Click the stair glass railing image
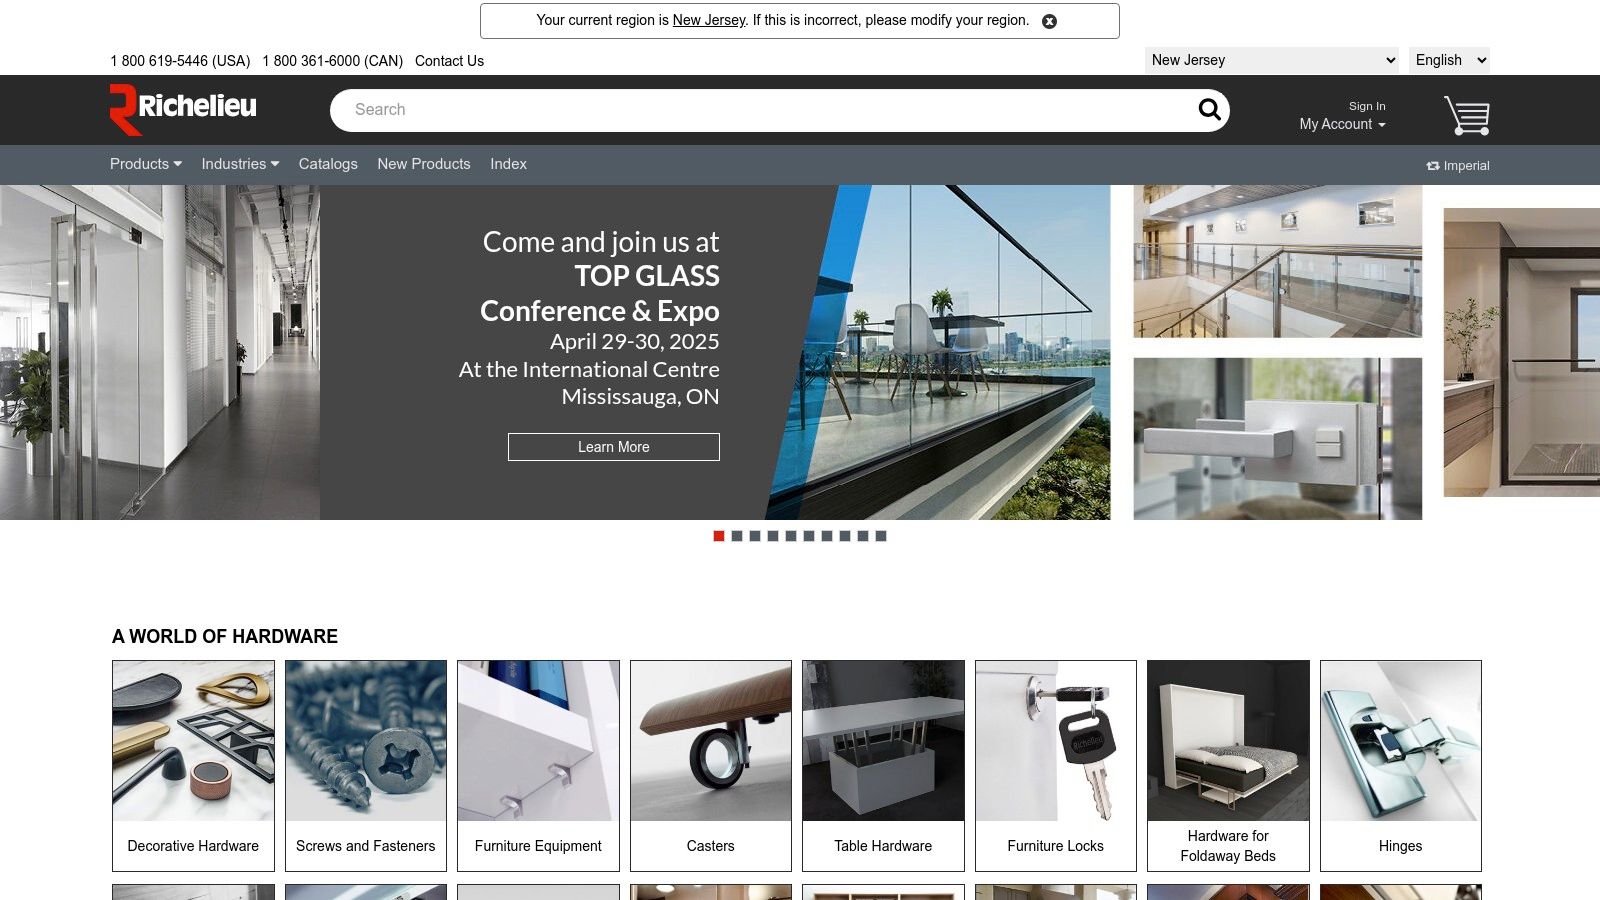The image size is (1600, 900). [x=1278, y=261]
